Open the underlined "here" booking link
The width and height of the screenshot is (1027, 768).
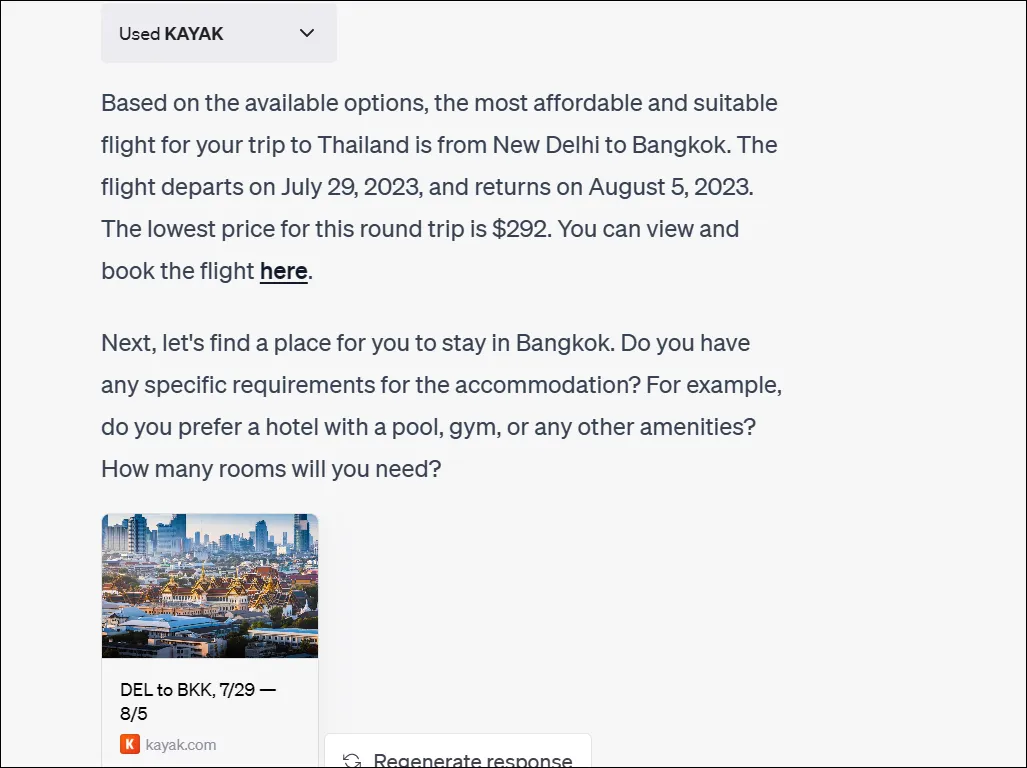(284, 271)
